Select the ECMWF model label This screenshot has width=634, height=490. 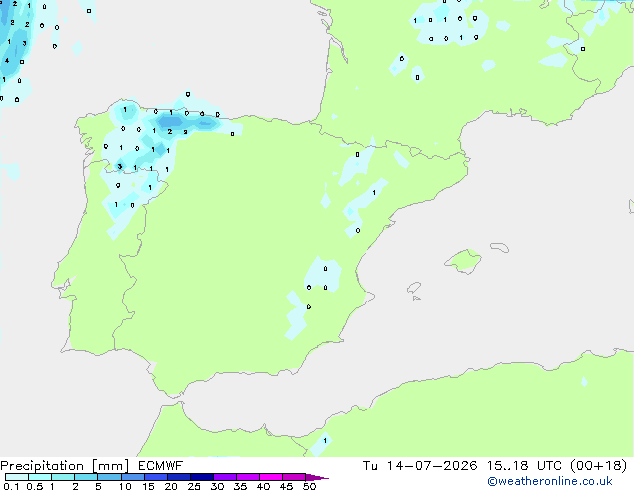(x=161, y=466)
